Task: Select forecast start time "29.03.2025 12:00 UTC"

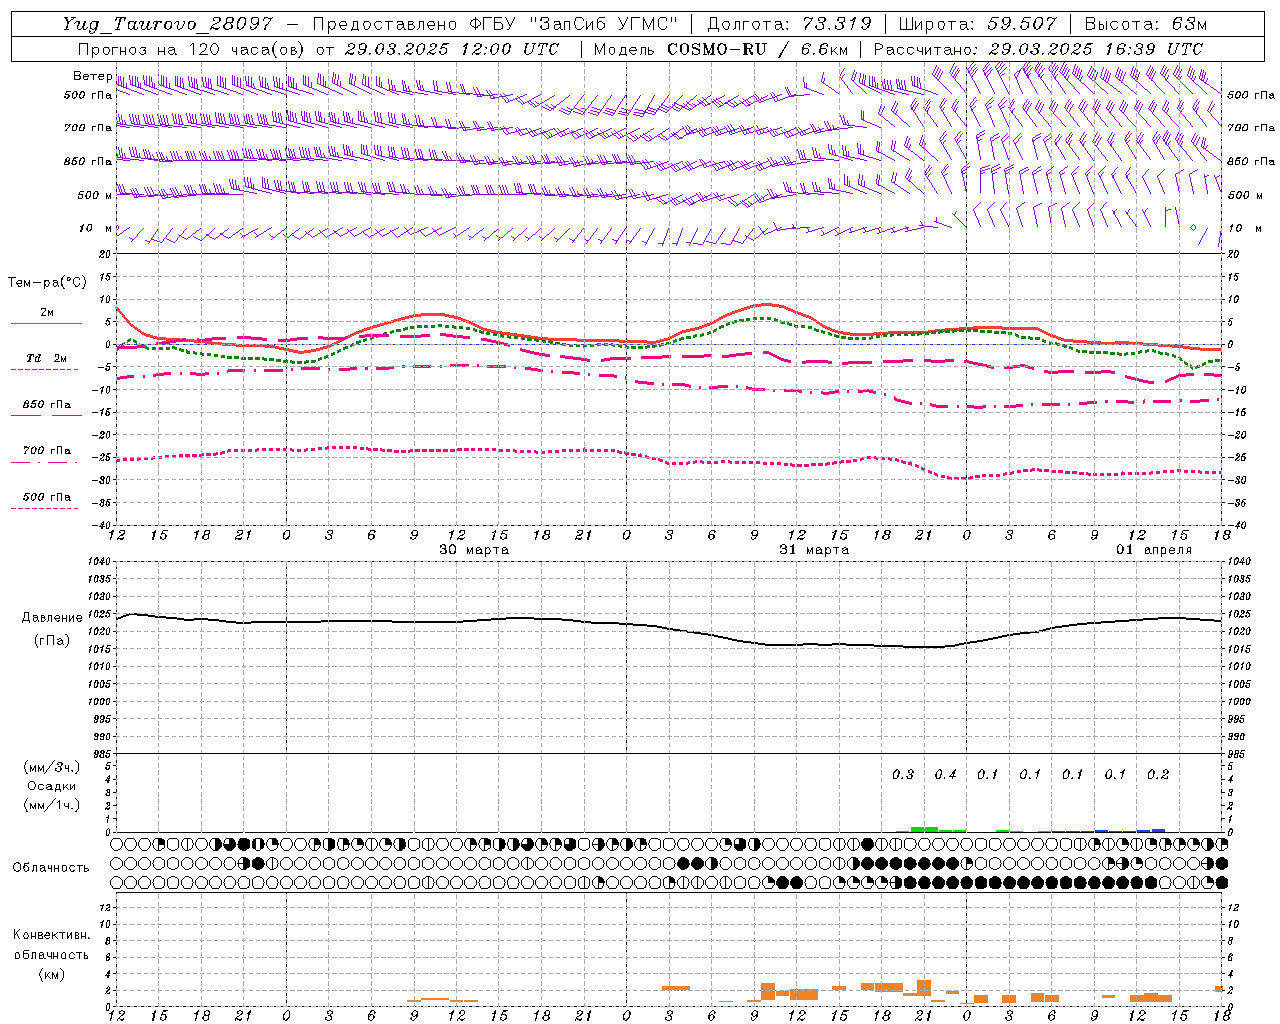Action: click(x=451, y=49)
